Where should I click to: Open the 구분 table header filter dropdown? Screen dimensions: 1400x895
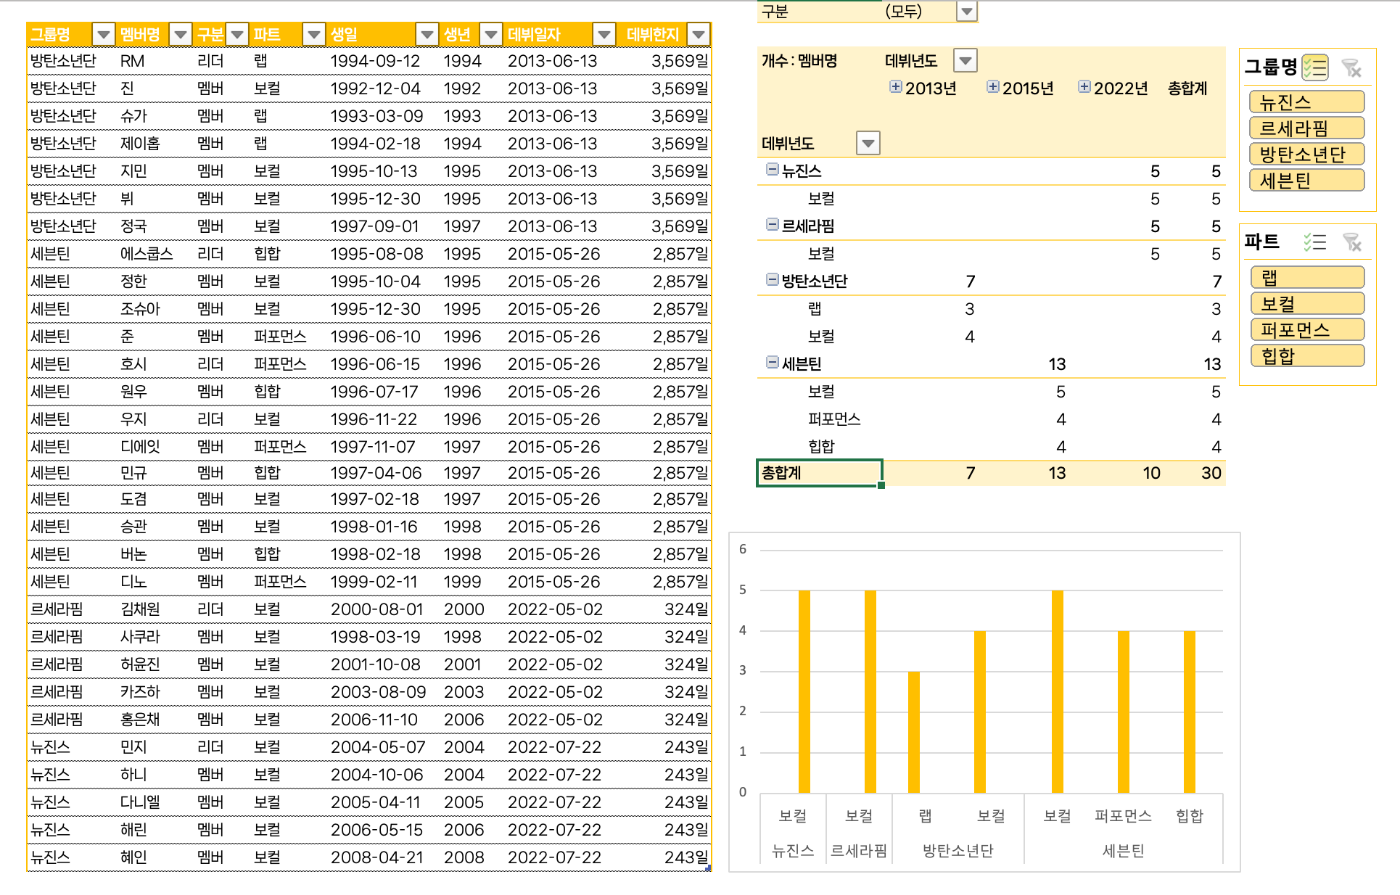click(237, 35)
